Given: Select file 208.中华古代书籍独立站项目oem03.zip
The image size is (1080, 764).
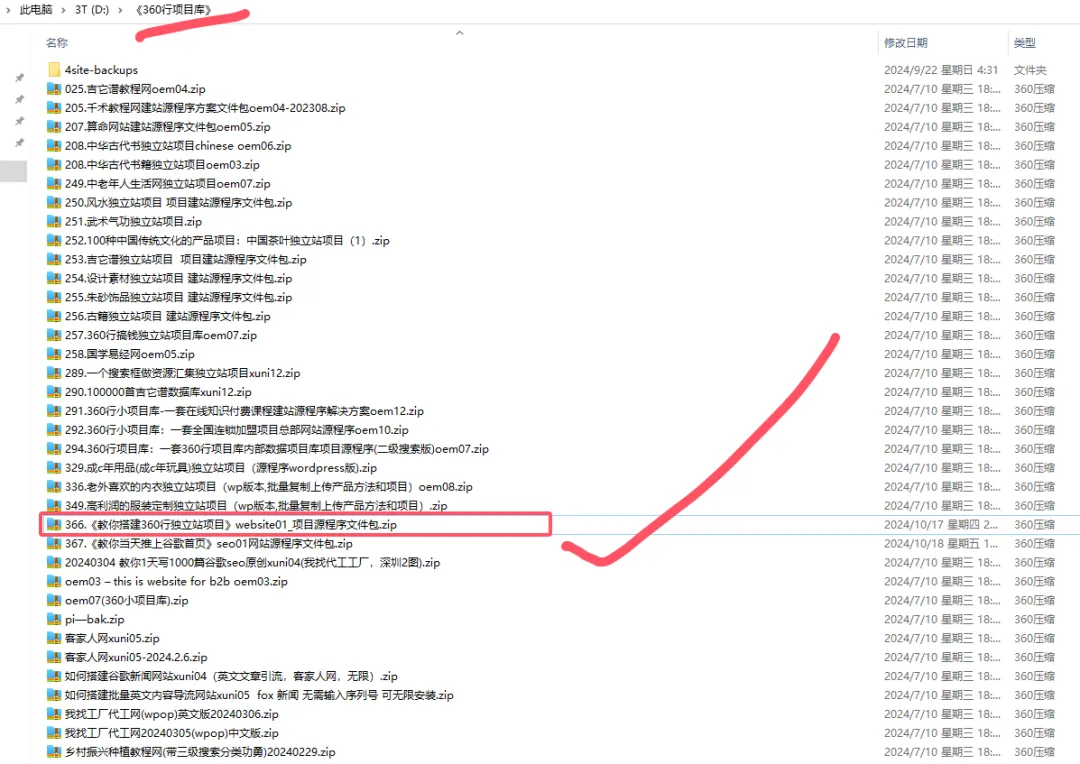Looking at the screenshot, I should point(163,165).
